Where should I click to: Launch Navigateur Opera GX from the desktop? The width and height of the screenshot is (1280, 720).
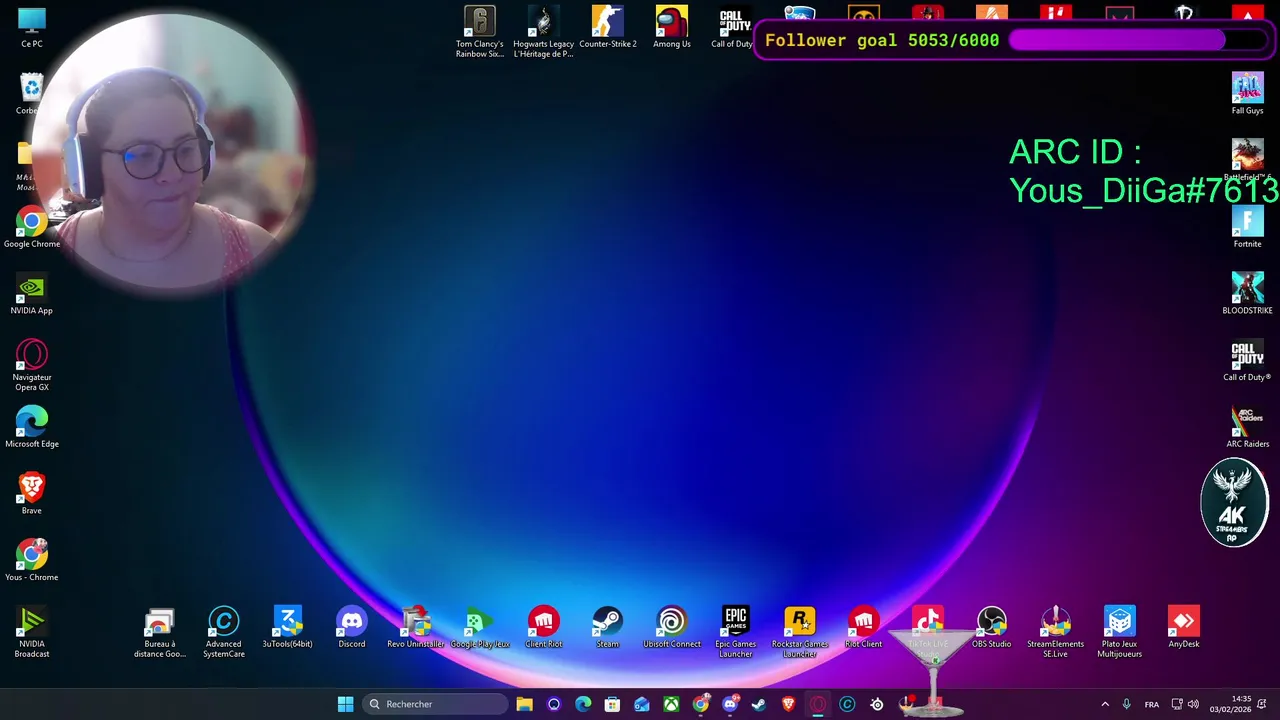coord(32,366)
